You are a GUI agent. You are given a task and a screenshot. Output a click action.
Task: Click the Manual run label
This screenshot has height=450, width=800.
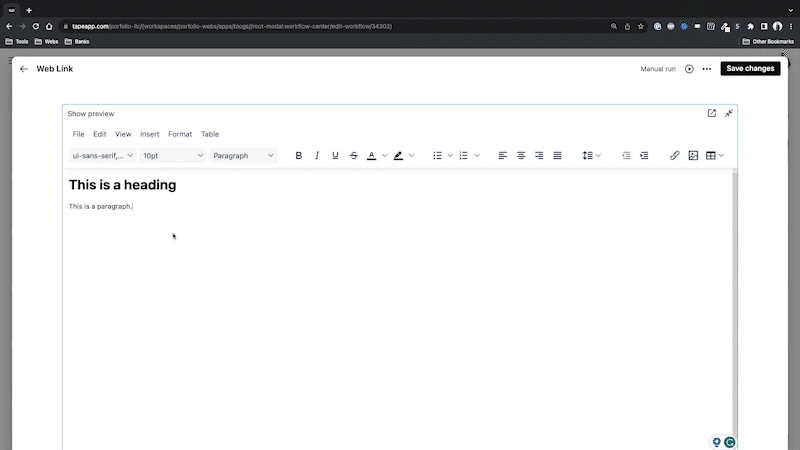click(658, 69)
